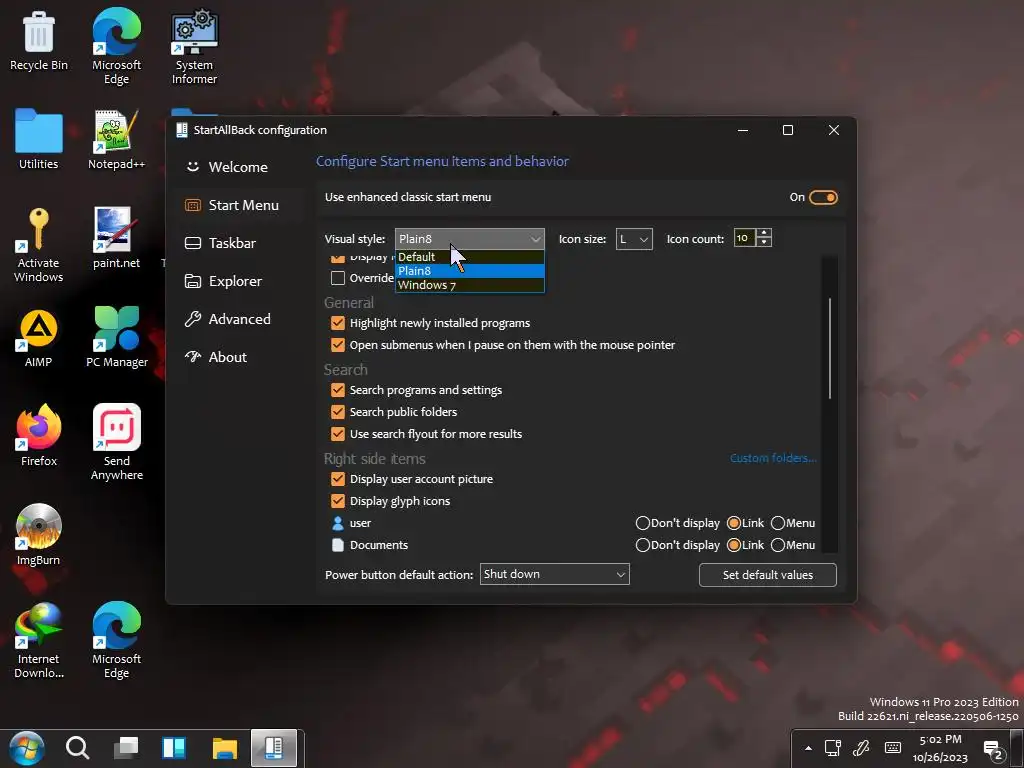Open the Icon size dropdown

[x=634, y=239]
